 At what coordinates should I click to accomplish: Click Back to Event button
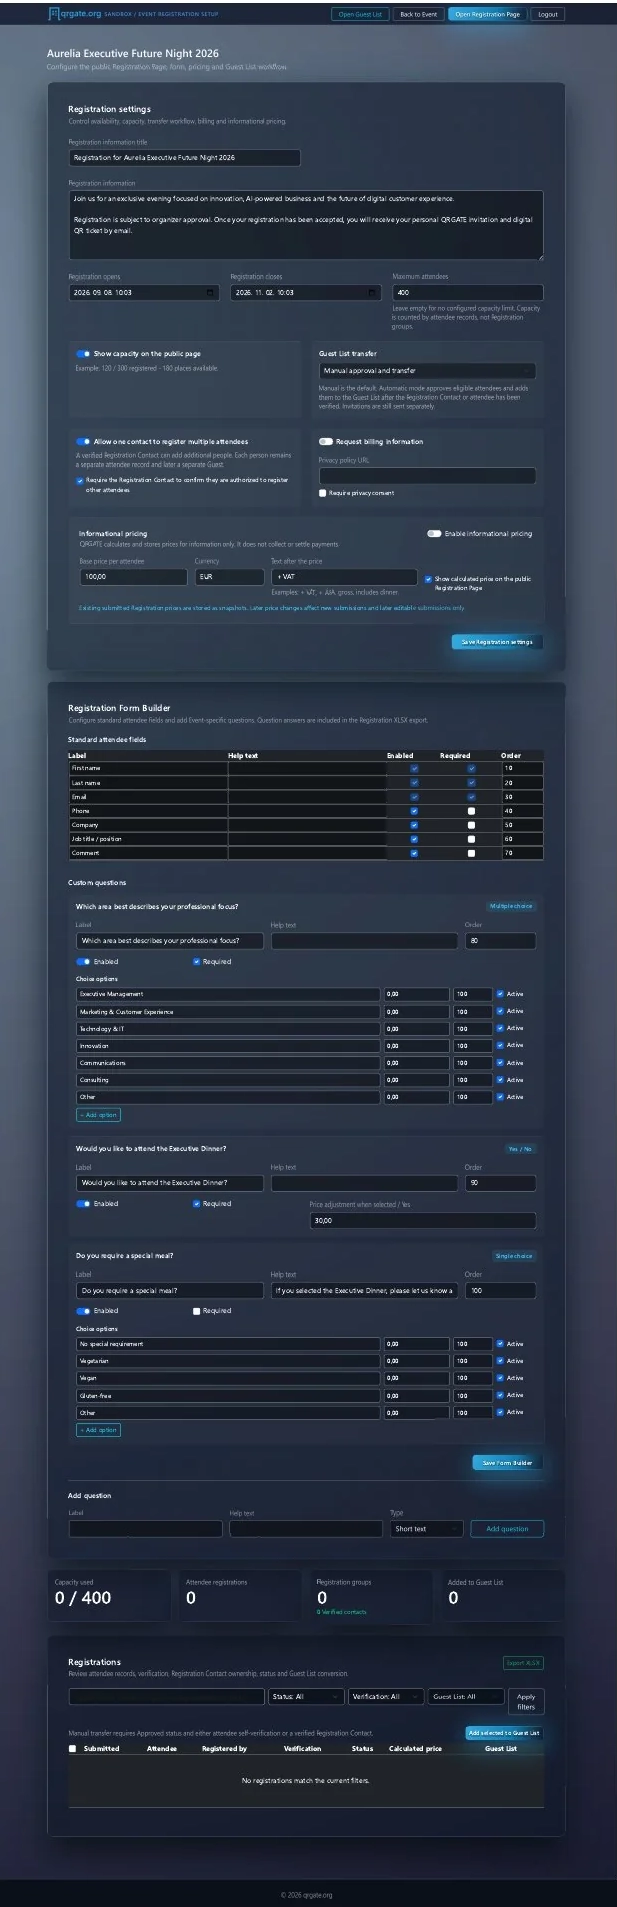418,15
